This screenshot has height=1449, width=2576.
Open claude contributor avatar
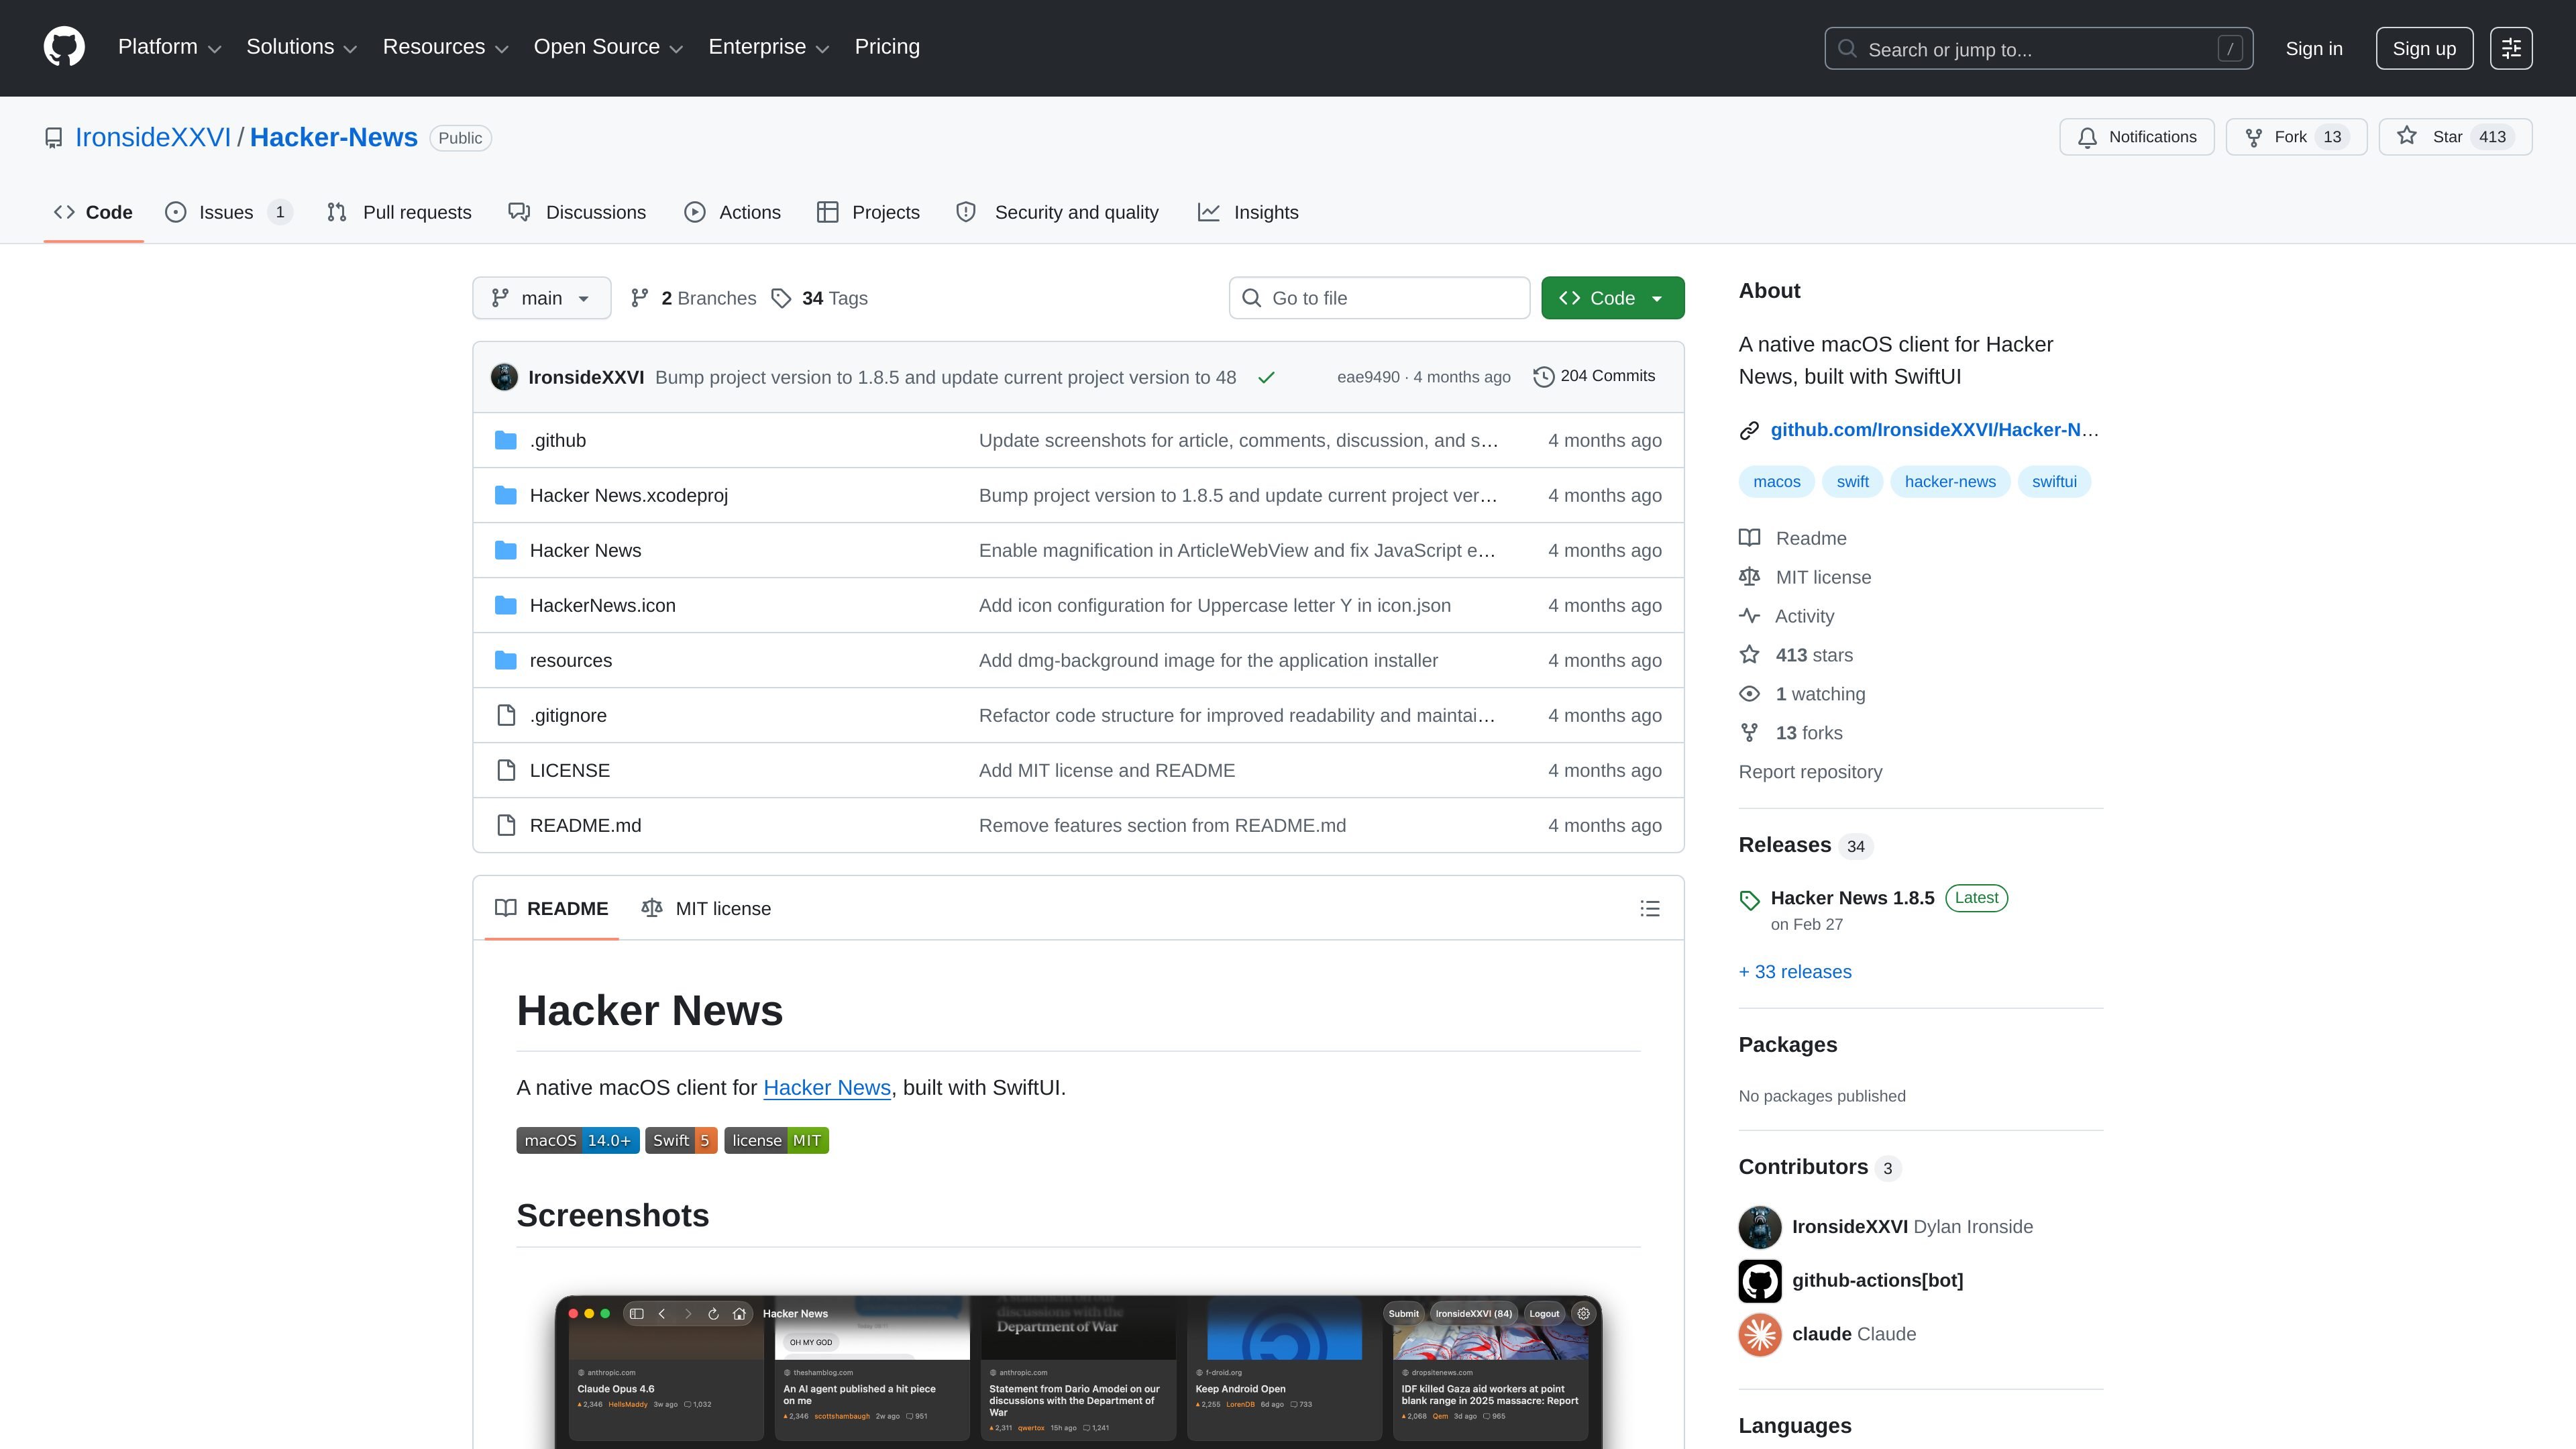(x=1760, y=1334)
